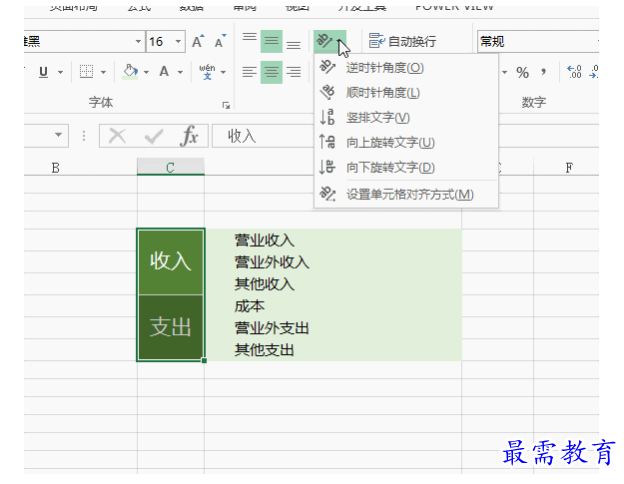Open the font name dropdown arrow
This screenshot has width=624, height=484.
[x=138, y=41]
